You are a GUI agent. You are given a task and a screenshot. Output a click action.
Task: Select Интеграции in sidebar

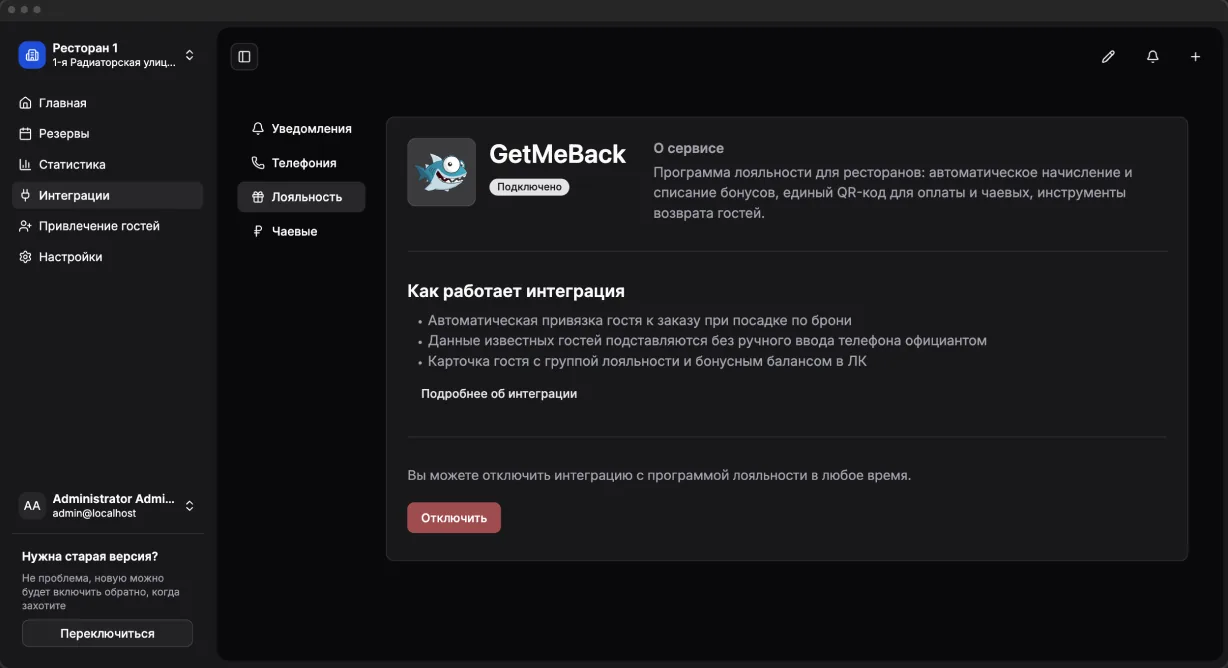tap(108, 196)
